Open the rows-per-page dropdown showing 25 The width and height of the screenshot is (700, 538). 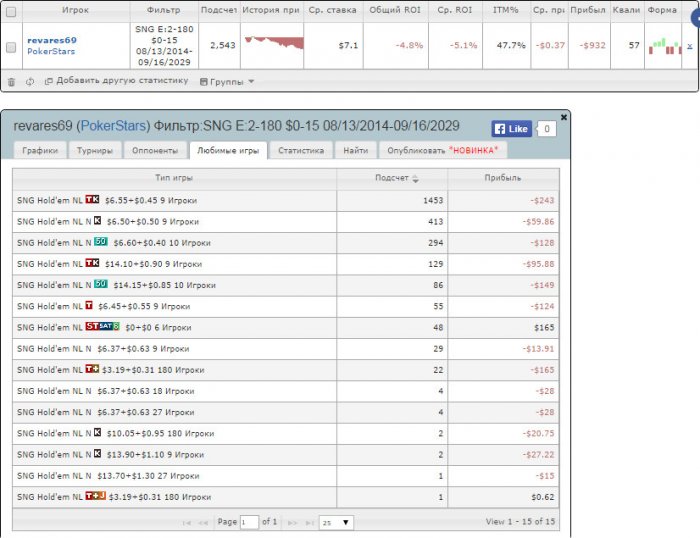coord(336,522)
